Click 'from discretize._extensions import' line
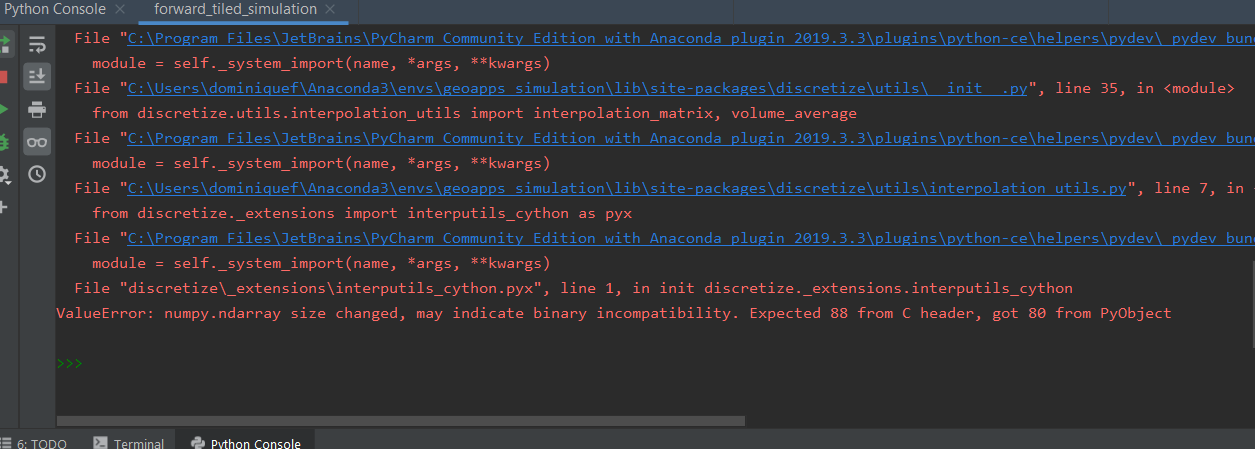Image resolution: width=1255 pixels, height=449 pixels. (x=362, y=213)
